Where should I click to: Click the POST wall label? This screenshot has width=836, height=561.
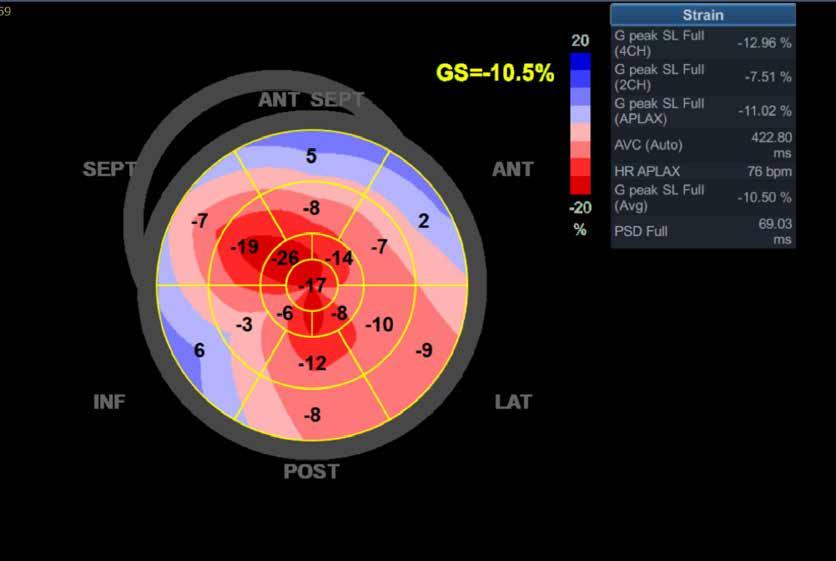pyautogui.click(x=311, y=471)
